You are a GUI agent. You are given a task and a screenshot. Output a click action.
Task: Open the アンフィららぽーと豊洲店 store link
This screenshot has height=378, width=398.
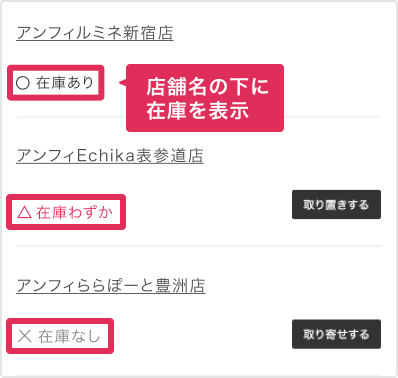(x=111, y=286)
